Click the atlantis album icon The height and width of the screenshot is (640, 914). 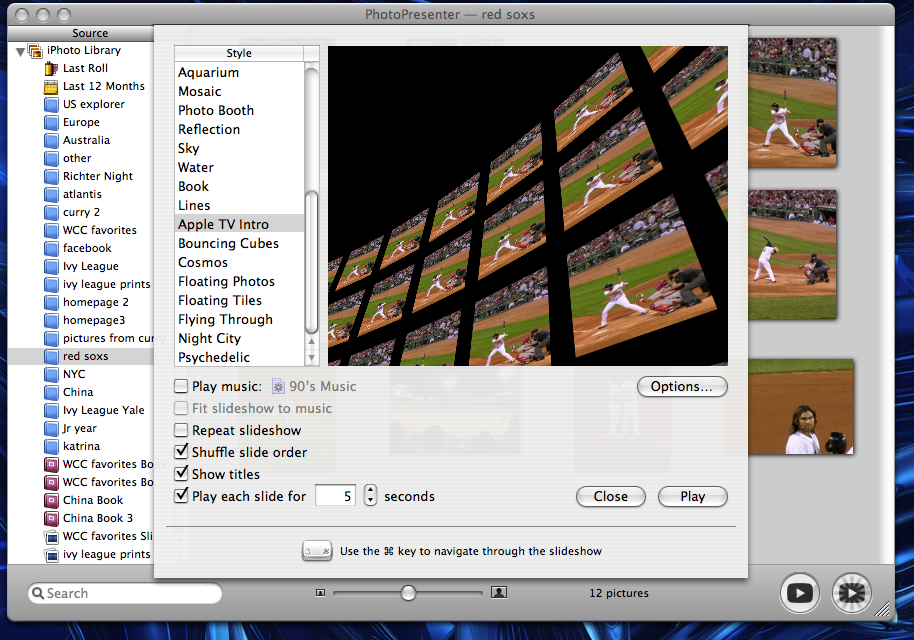click(x=51, y=195)
